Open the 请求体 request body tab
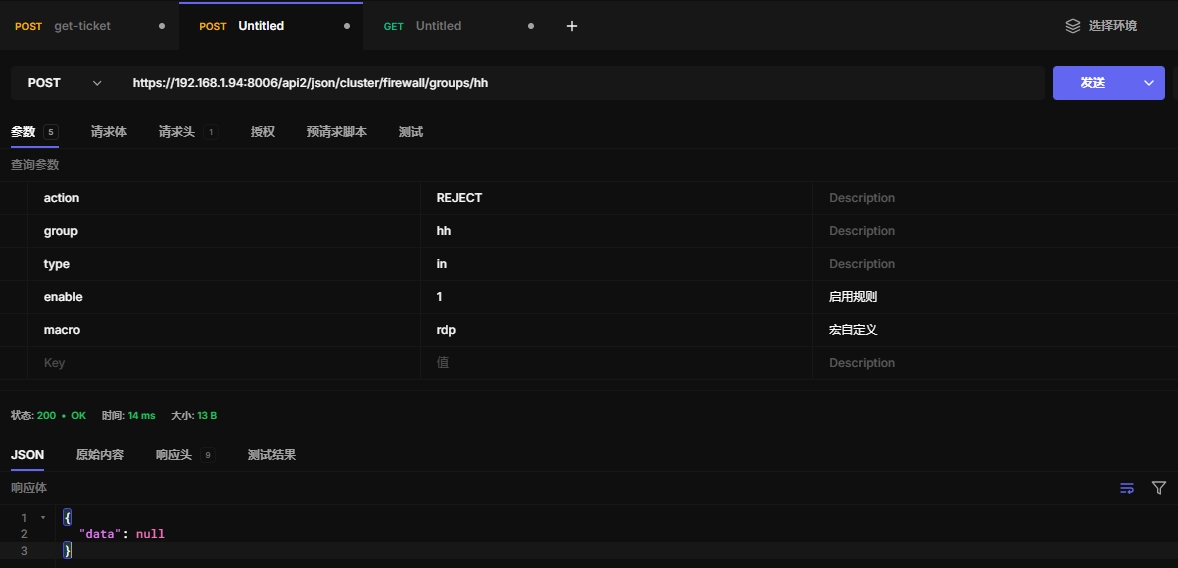Viewport: 1178px width, 568px height. (109, 132)
